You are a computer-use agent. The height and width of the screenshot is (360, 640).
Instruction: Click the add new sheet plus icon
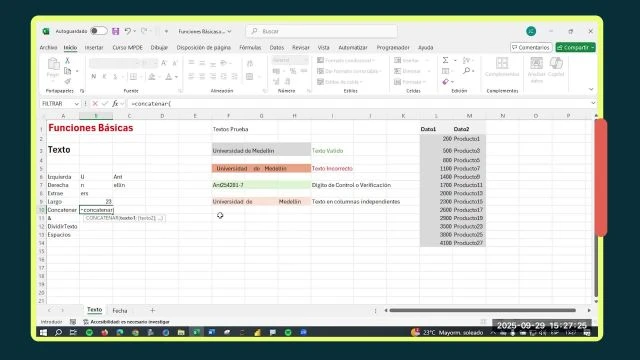[x=152, y=310]
